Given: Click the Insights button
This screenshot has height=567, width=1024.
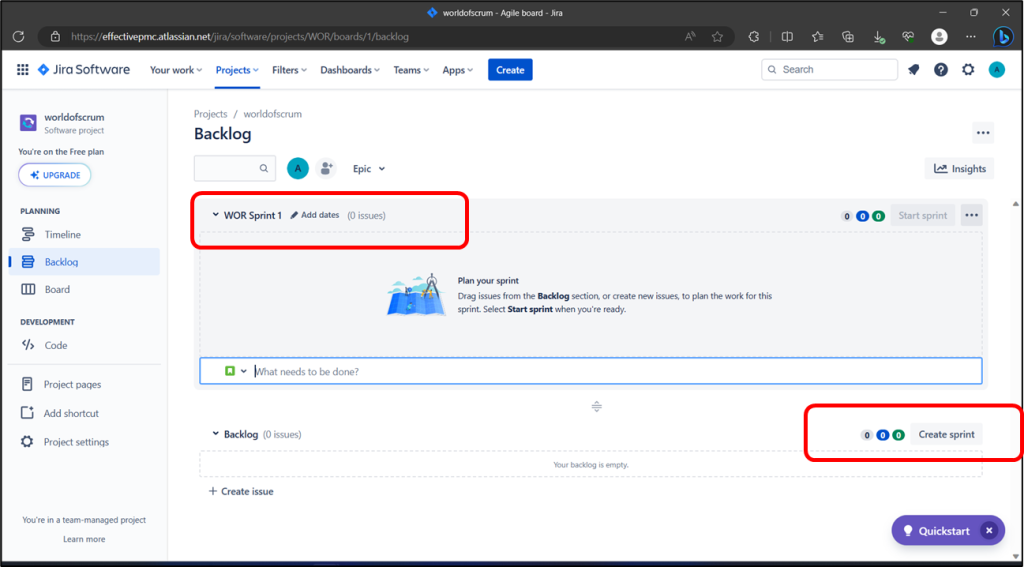Looking at the screenshot, I should (959, 169).
